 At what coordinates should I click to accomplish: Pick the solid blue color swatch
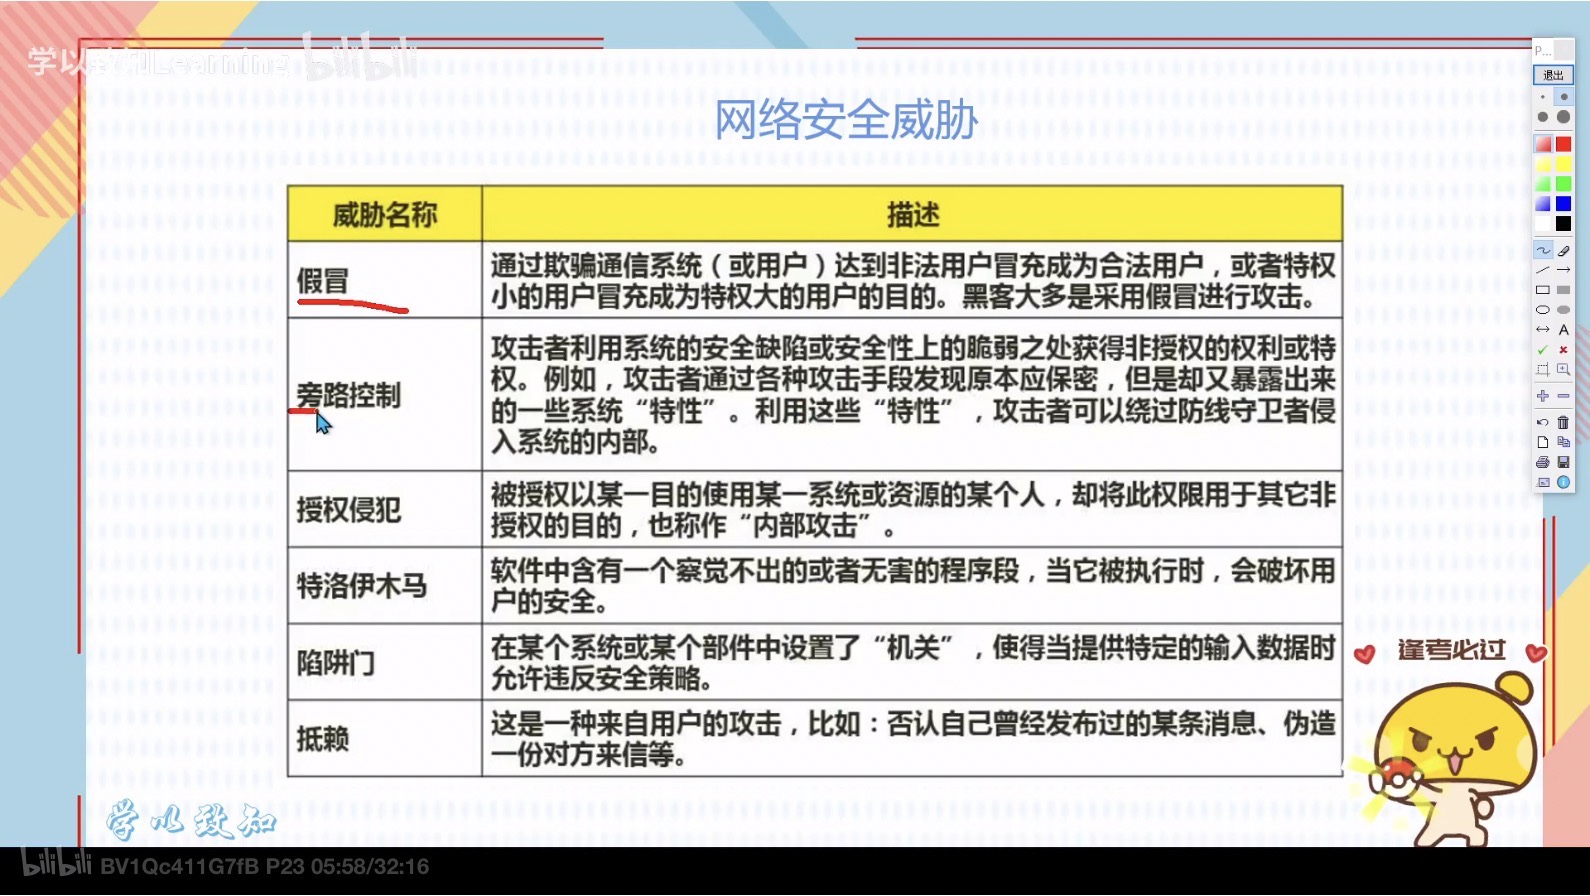point(1563,204)
